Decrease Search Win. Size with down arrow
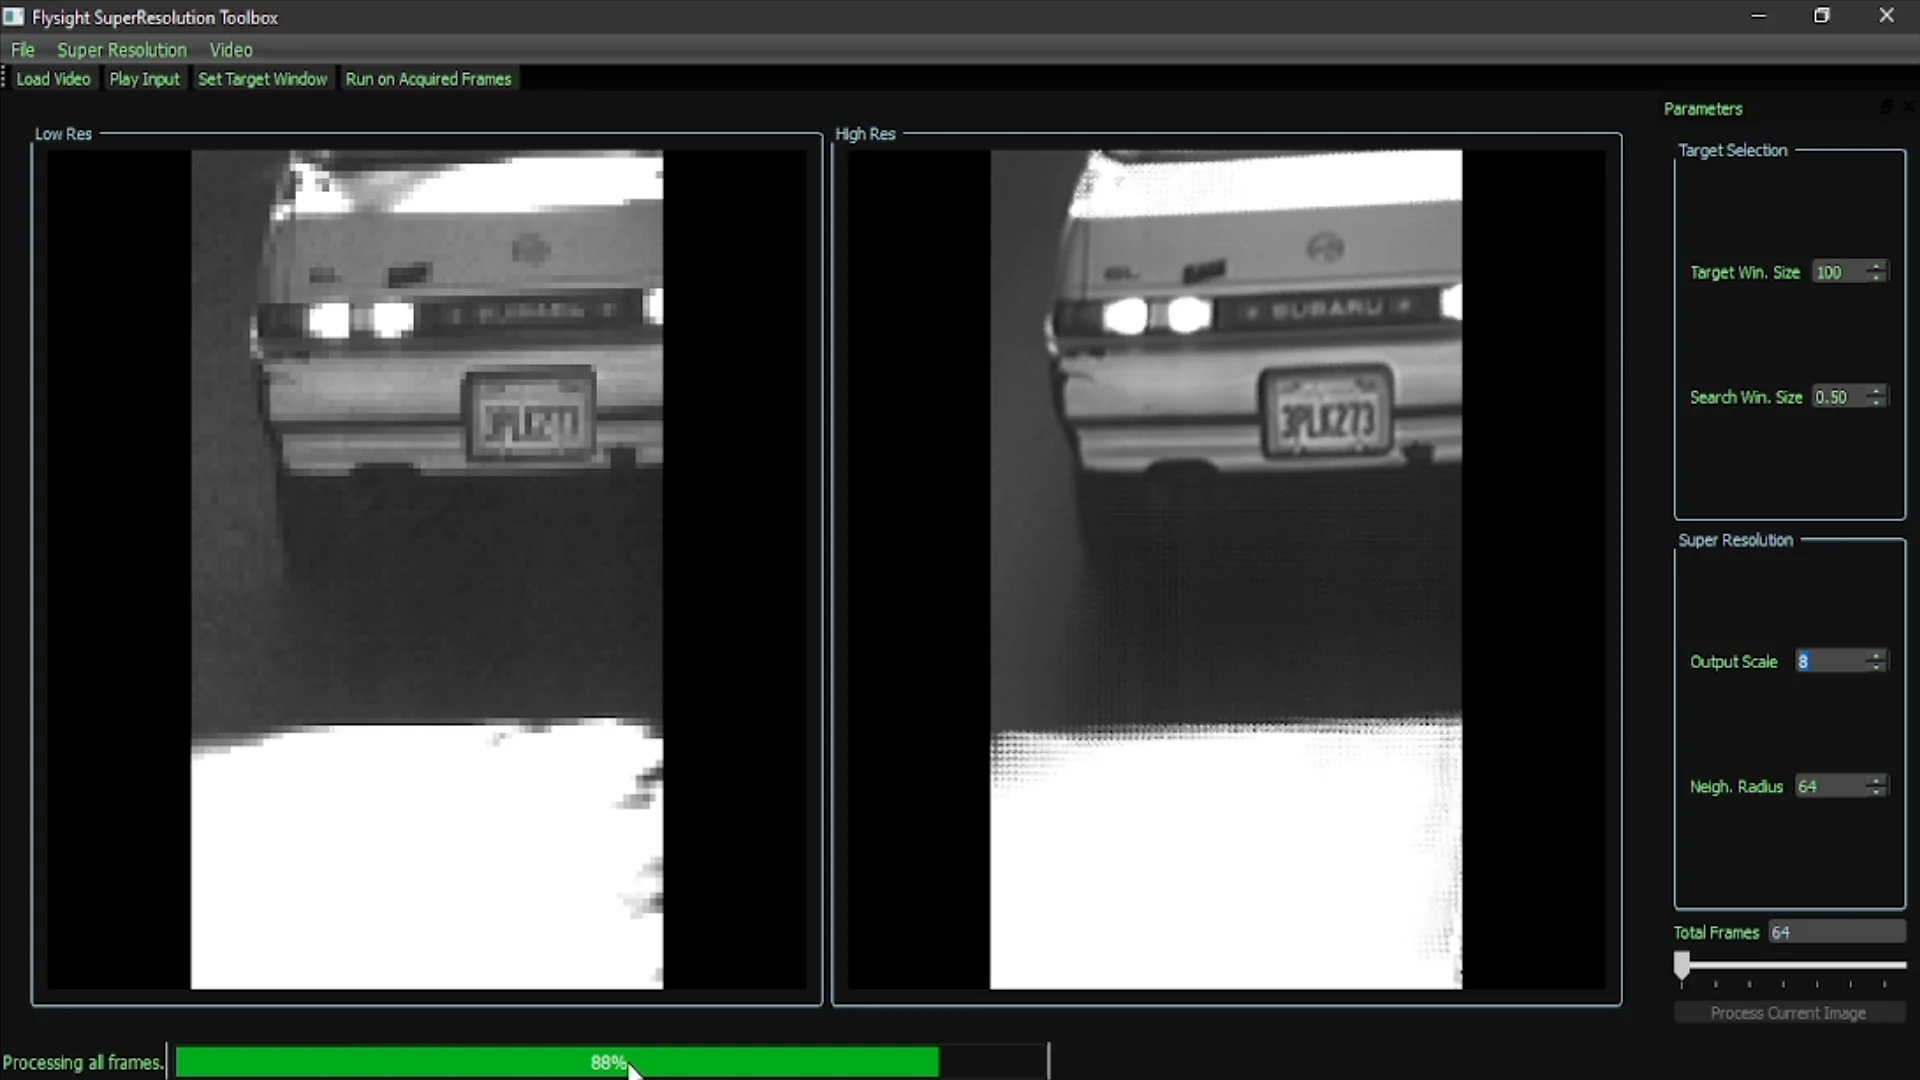Image resolution: width=1920 pixels, height=1080 pixels. tap(1876, 403)
